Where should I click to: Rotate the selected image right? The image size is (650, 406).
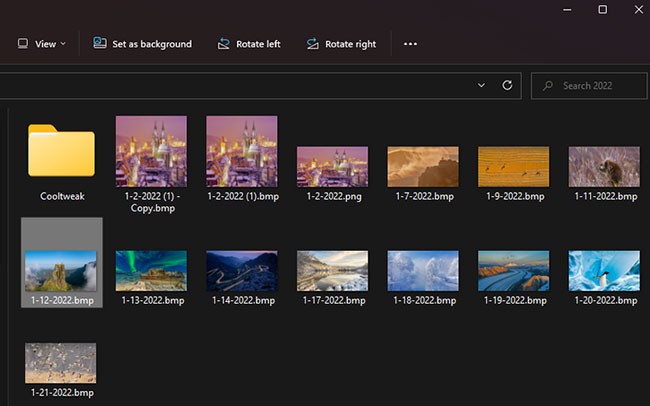point(341,44)
